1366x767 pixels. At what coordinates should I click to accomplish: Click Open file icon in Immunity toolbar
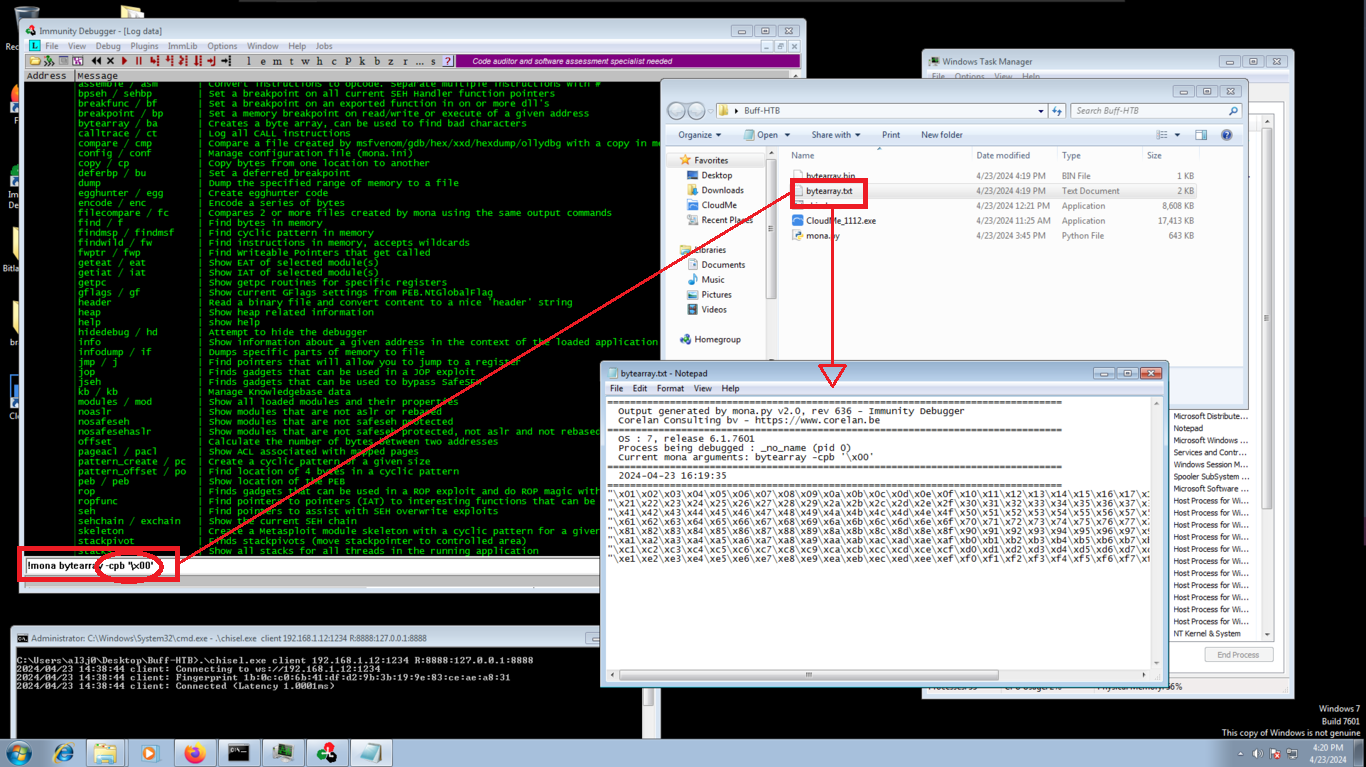pyautogui.click(x=35, y=61)
